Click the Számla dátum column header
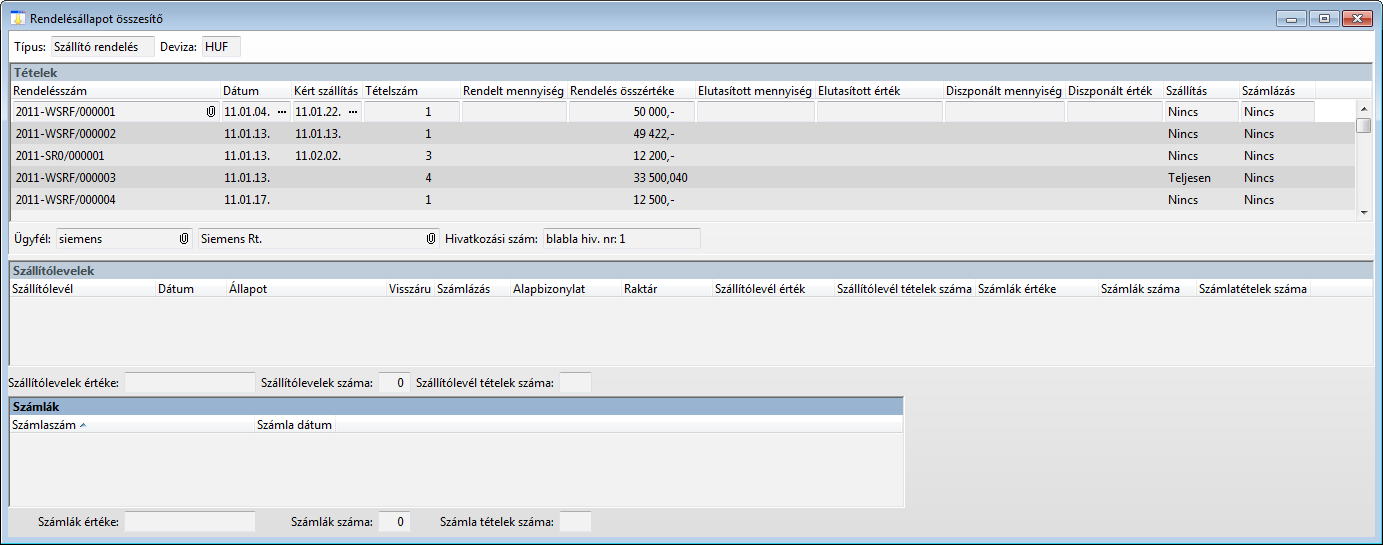The image size is (1383, 545). 295,425
